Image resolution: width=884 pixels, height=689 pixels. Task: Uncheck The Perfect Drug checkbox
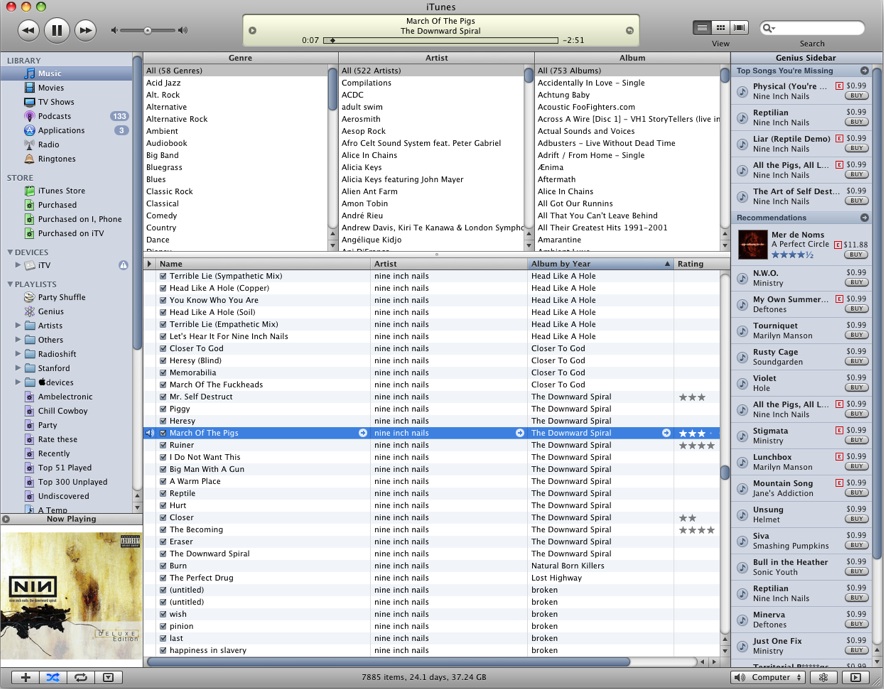click(x=163, y=578)
